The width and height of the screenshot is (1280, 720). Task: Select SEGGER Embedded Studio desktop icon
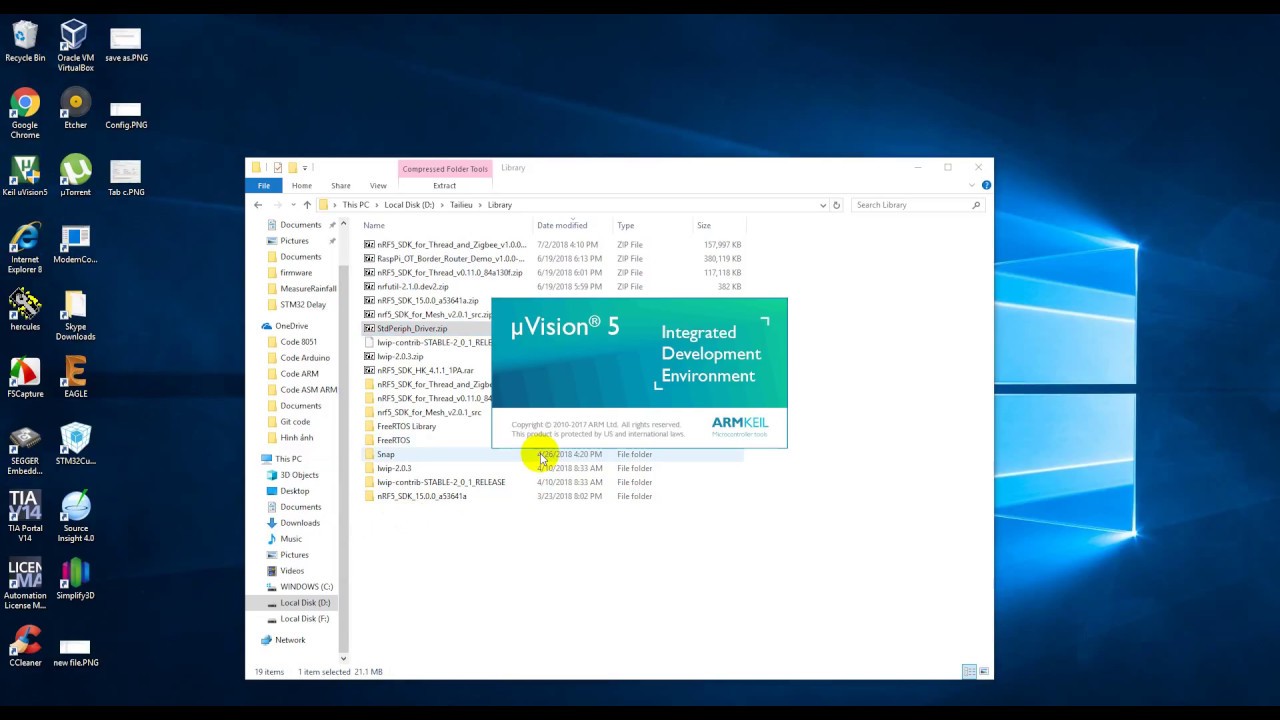25,449
